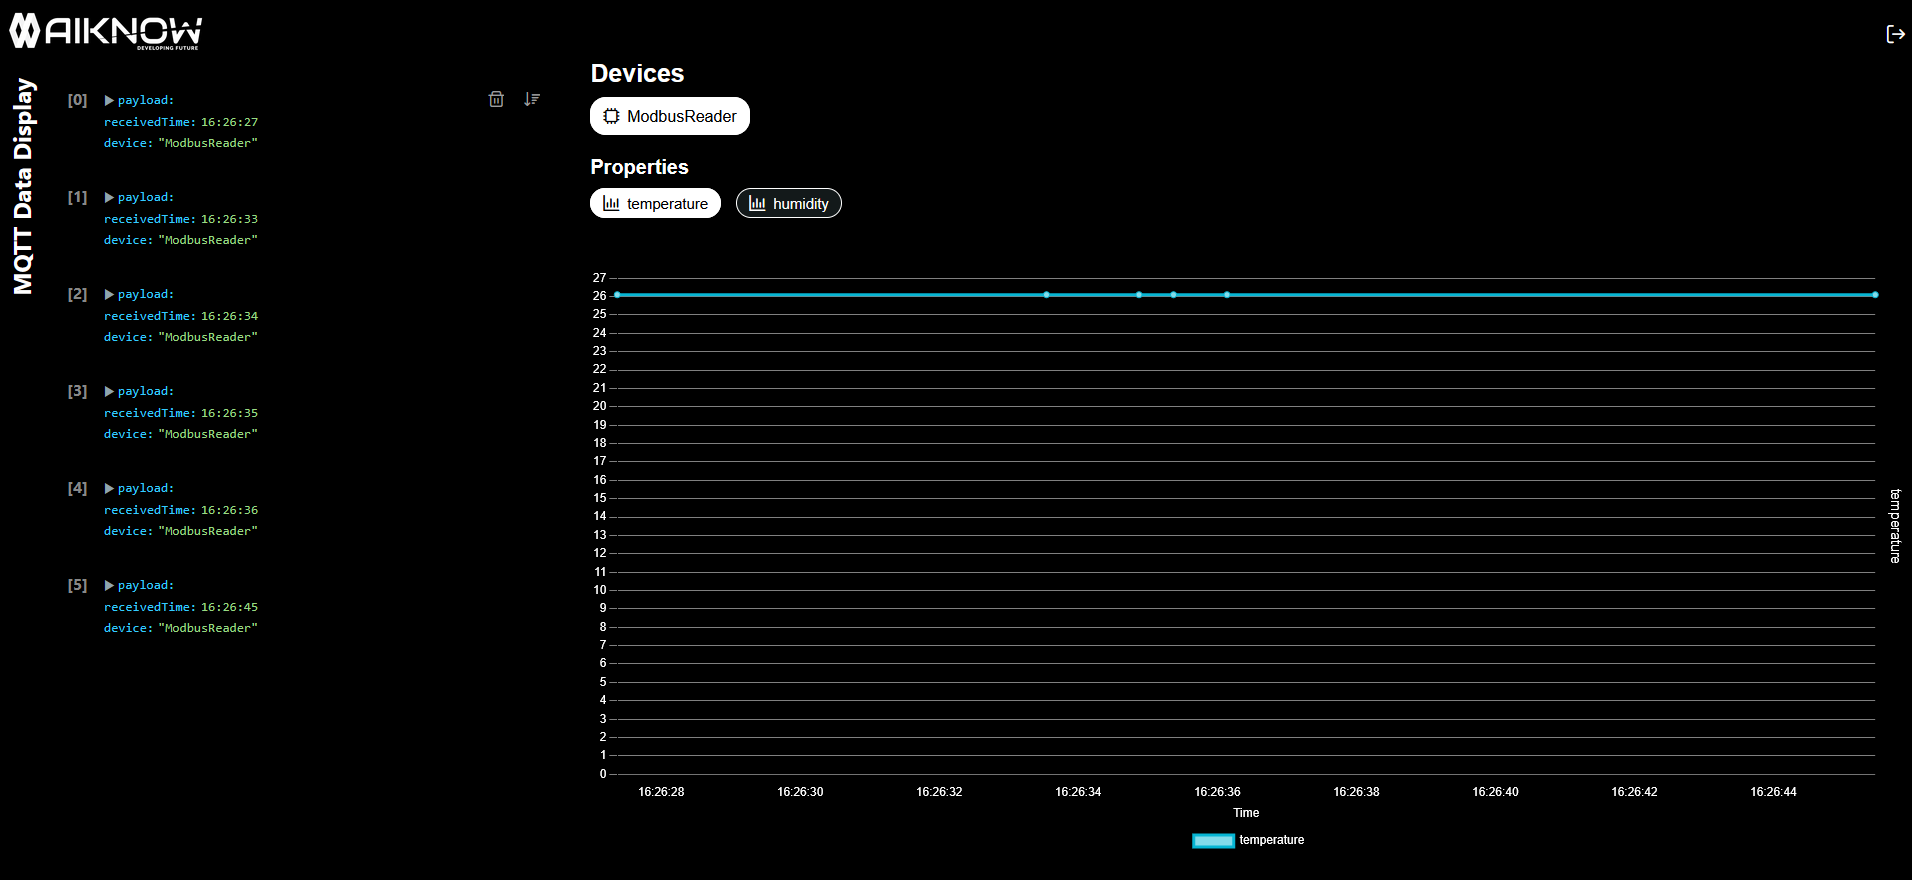Click receivedTime 16:26:36 value
This screenshot has height=880, width=1912.
[229, 510]
